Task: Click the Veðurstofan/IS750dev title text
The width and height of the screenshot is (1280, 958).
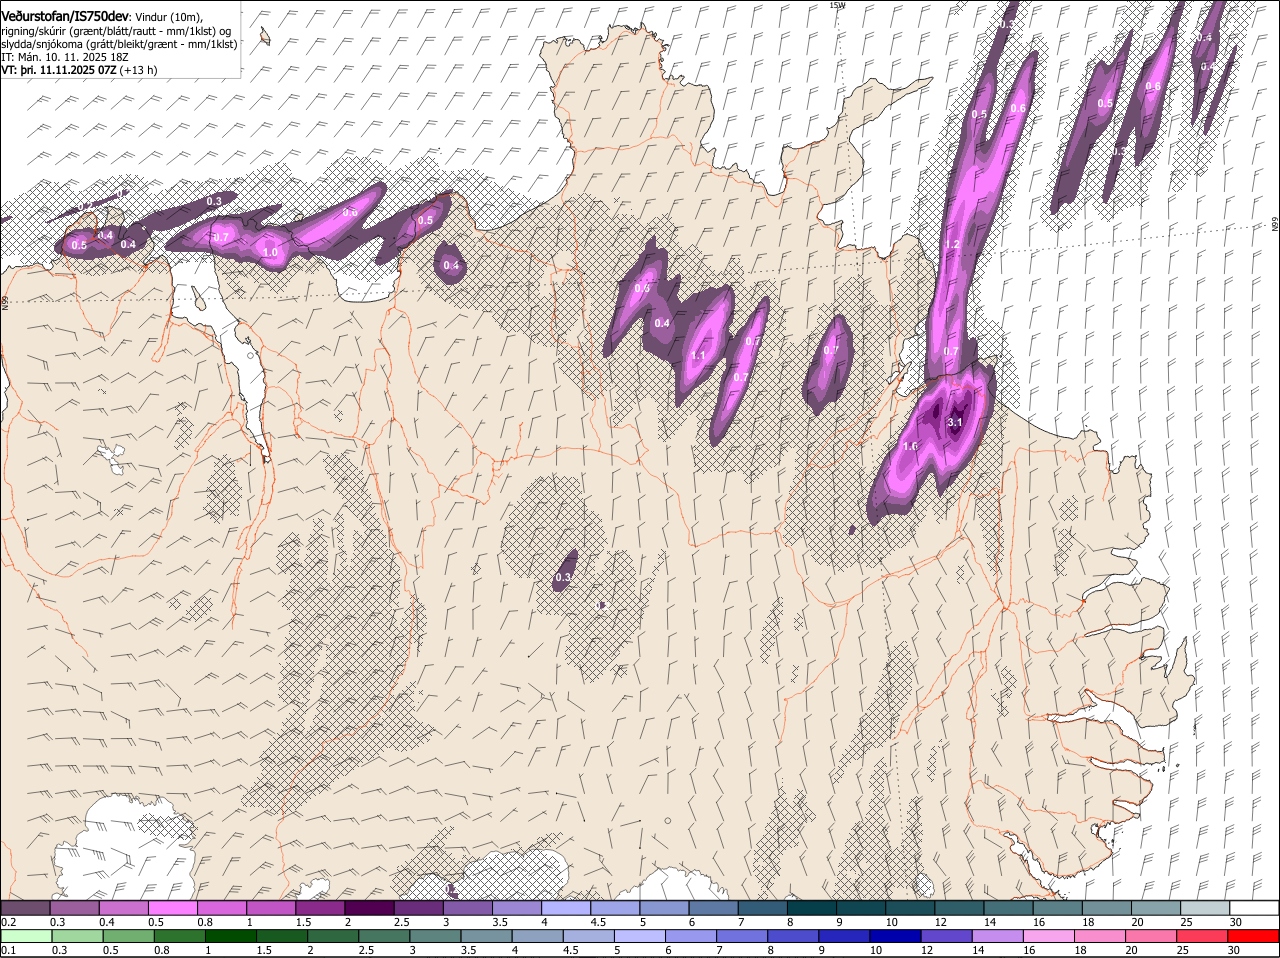Action: click(65, 15)
